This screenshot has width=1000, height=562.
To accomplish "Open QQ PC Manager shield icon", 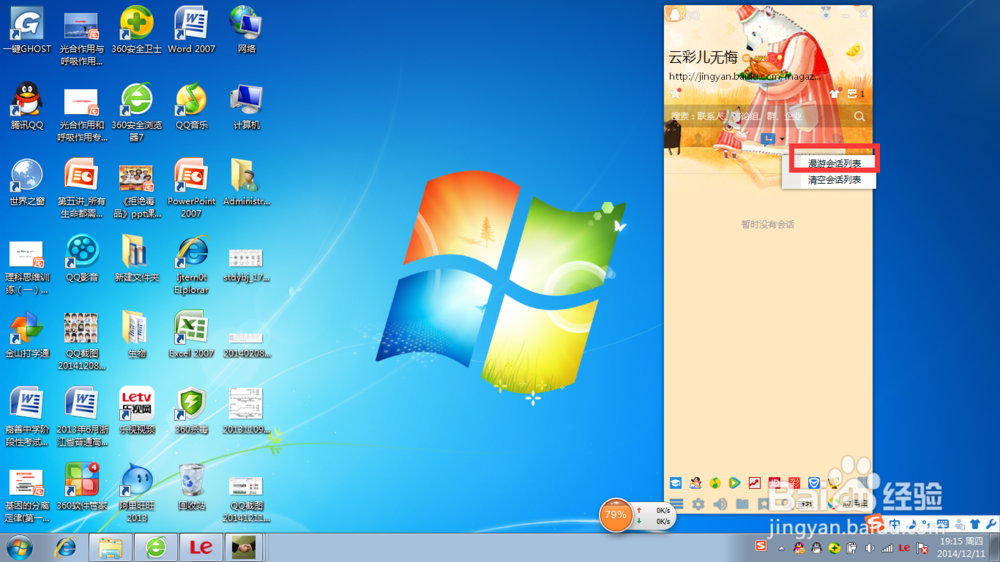I will coord(814,483).
